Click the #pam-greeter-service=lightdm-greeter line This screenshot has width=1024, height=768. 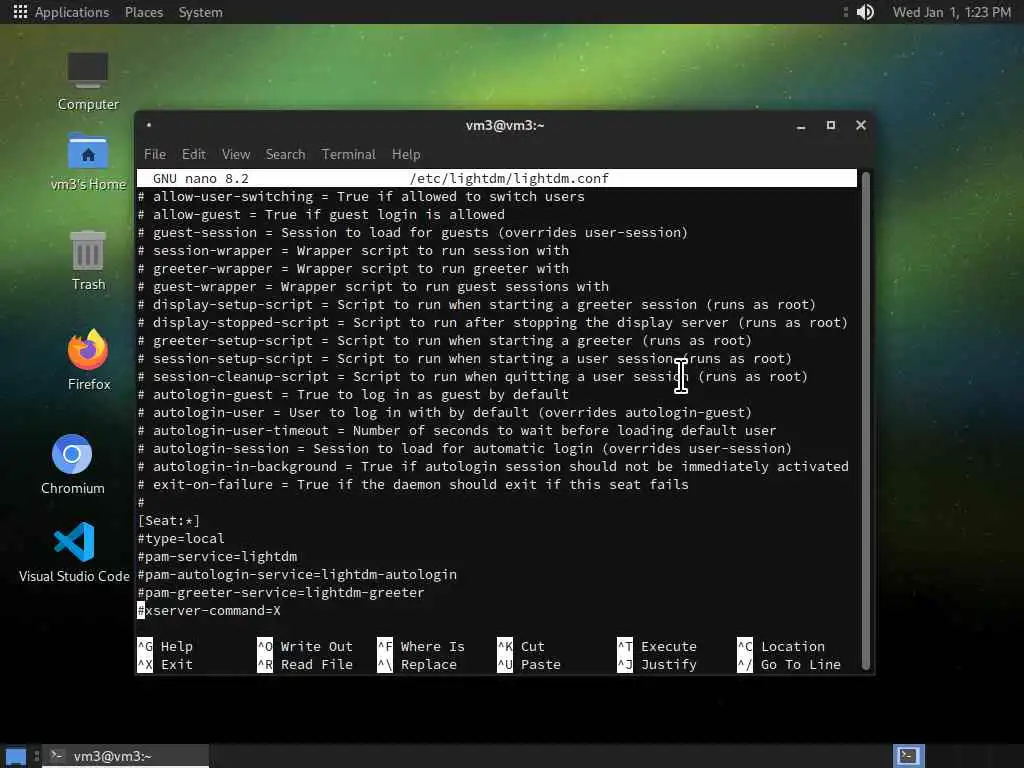tap(281, 592)
